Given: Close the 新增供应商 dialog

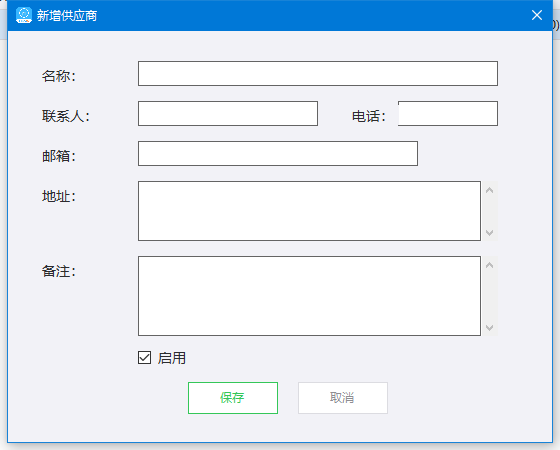Looking at the screenshot, I should coord(536,15).
